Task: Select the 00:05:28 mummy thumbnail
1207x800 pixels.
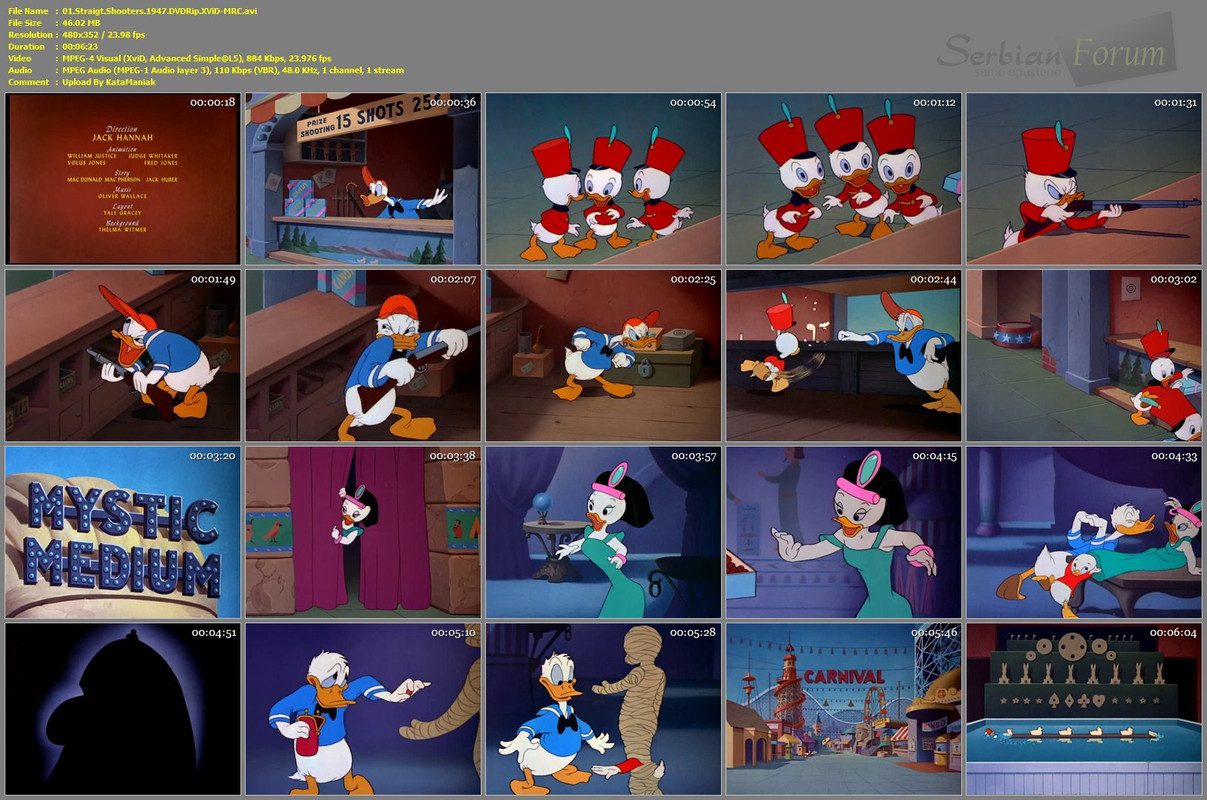Action: (603, 709)
